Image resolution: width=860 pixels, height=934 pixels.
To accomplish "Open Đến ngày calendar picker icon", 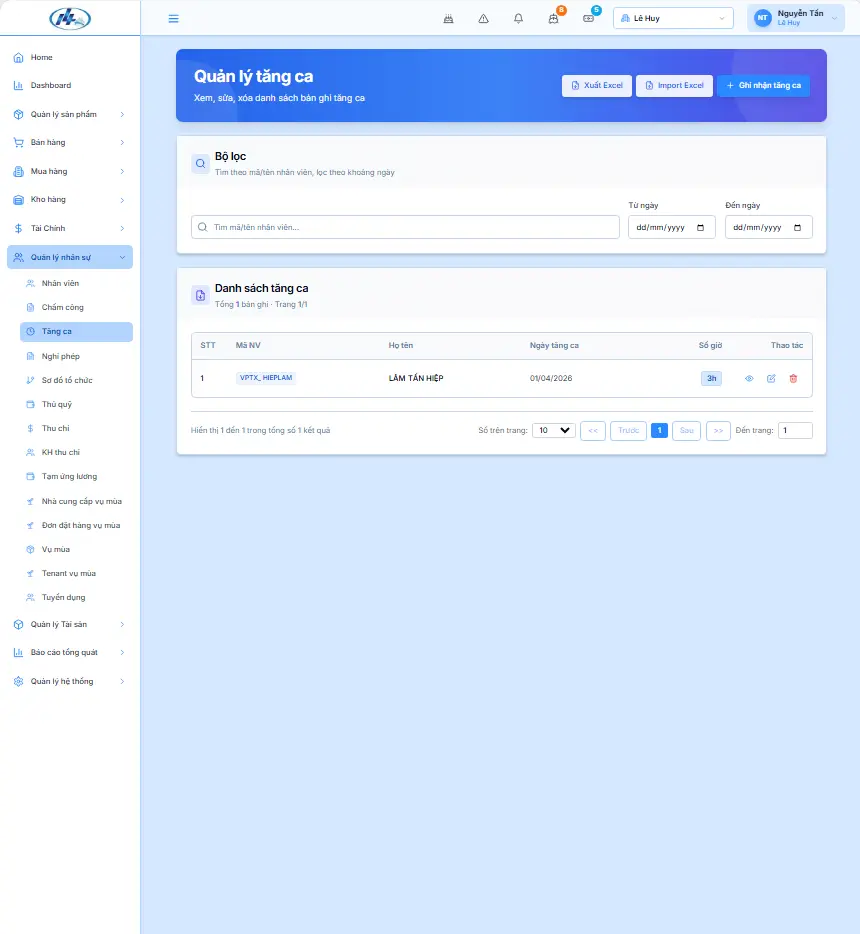I will (797, 228).
